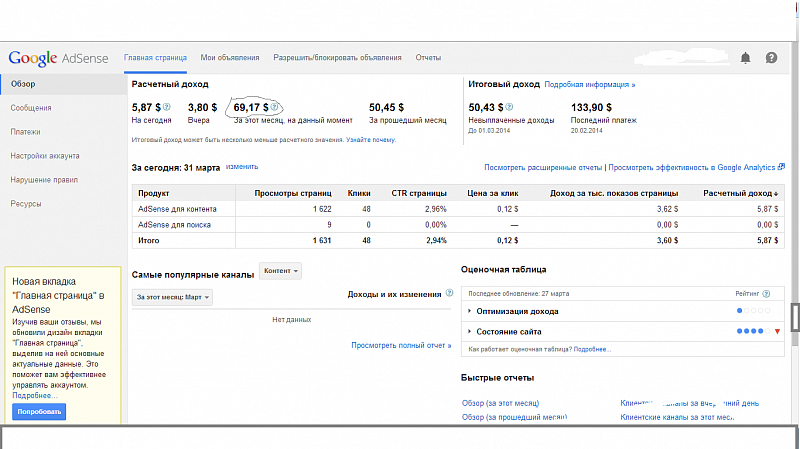Open Настройки аккаунта in the sidebar
Screen dimensions: 800x449
[x=45, y=156]
